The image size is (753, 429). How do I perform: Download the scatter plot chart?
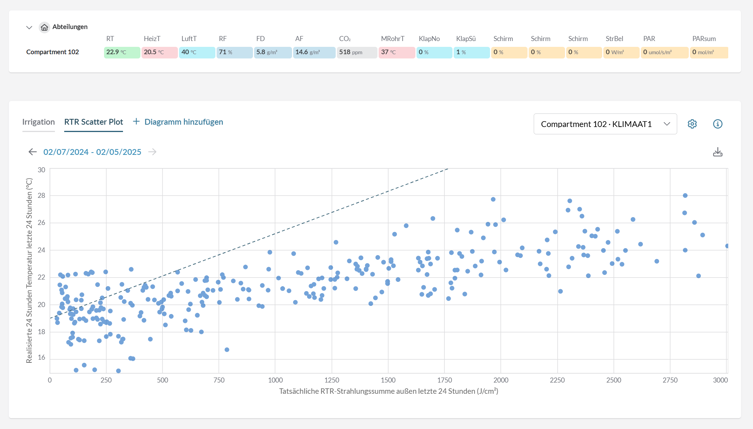[717, 152]
